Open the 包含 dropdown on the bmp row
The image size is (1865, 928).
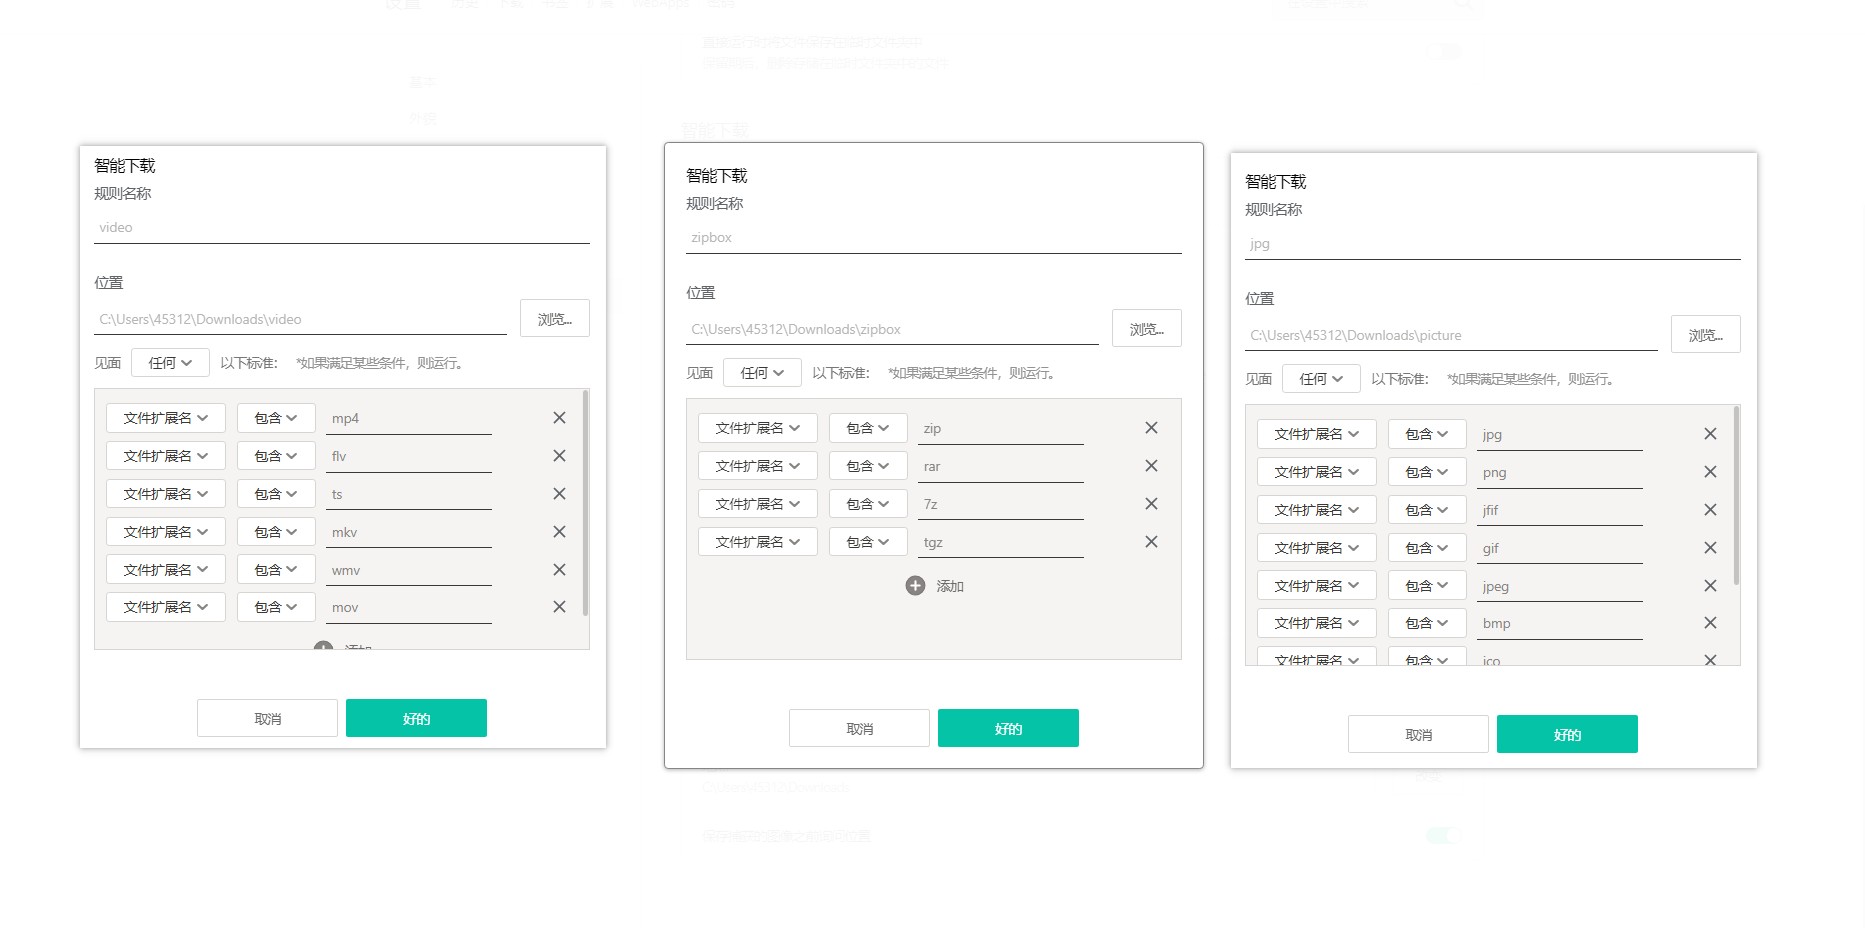tap(1426, 623)
